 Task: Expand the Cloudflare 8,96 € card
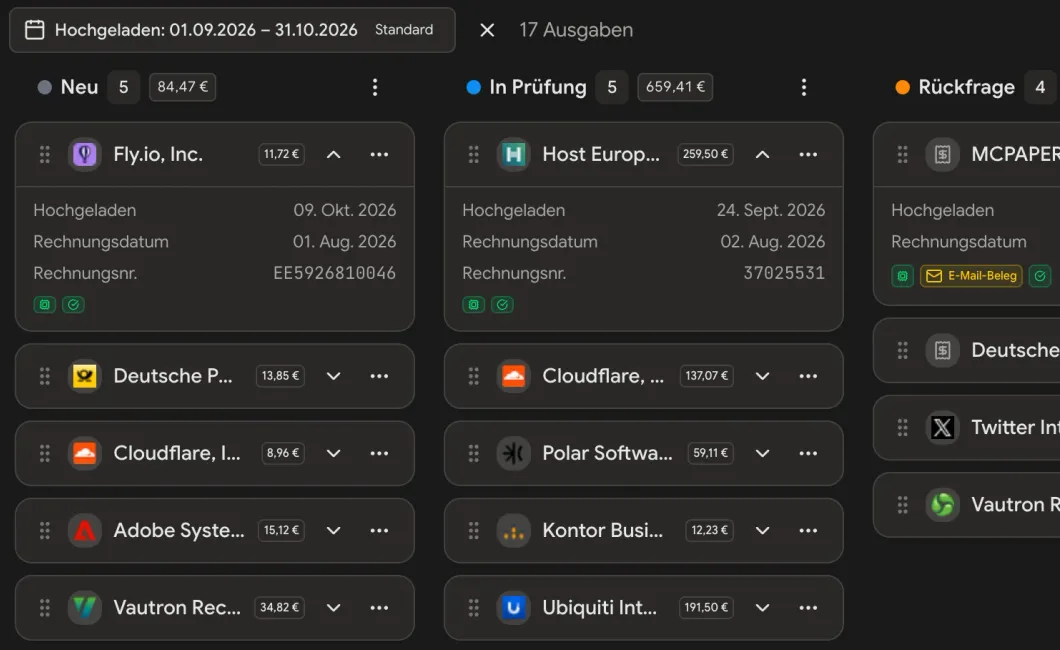pos(333,453)
